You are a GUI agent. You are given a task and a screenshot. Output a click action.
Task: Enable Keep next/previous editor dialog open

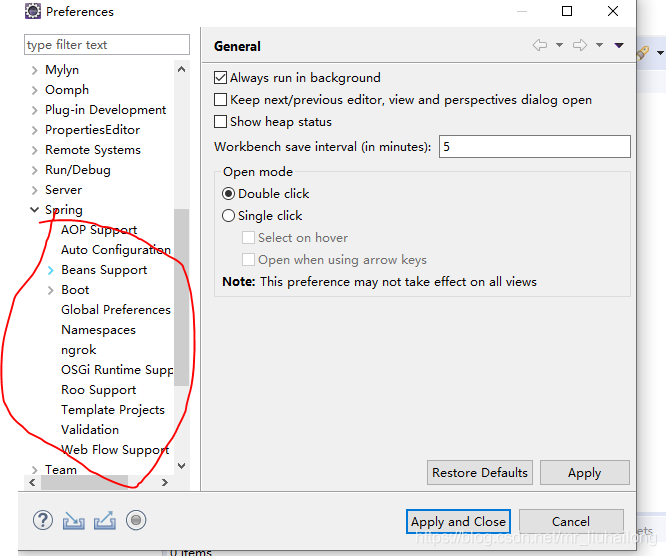pyautogui.click(x=220, y=100)
